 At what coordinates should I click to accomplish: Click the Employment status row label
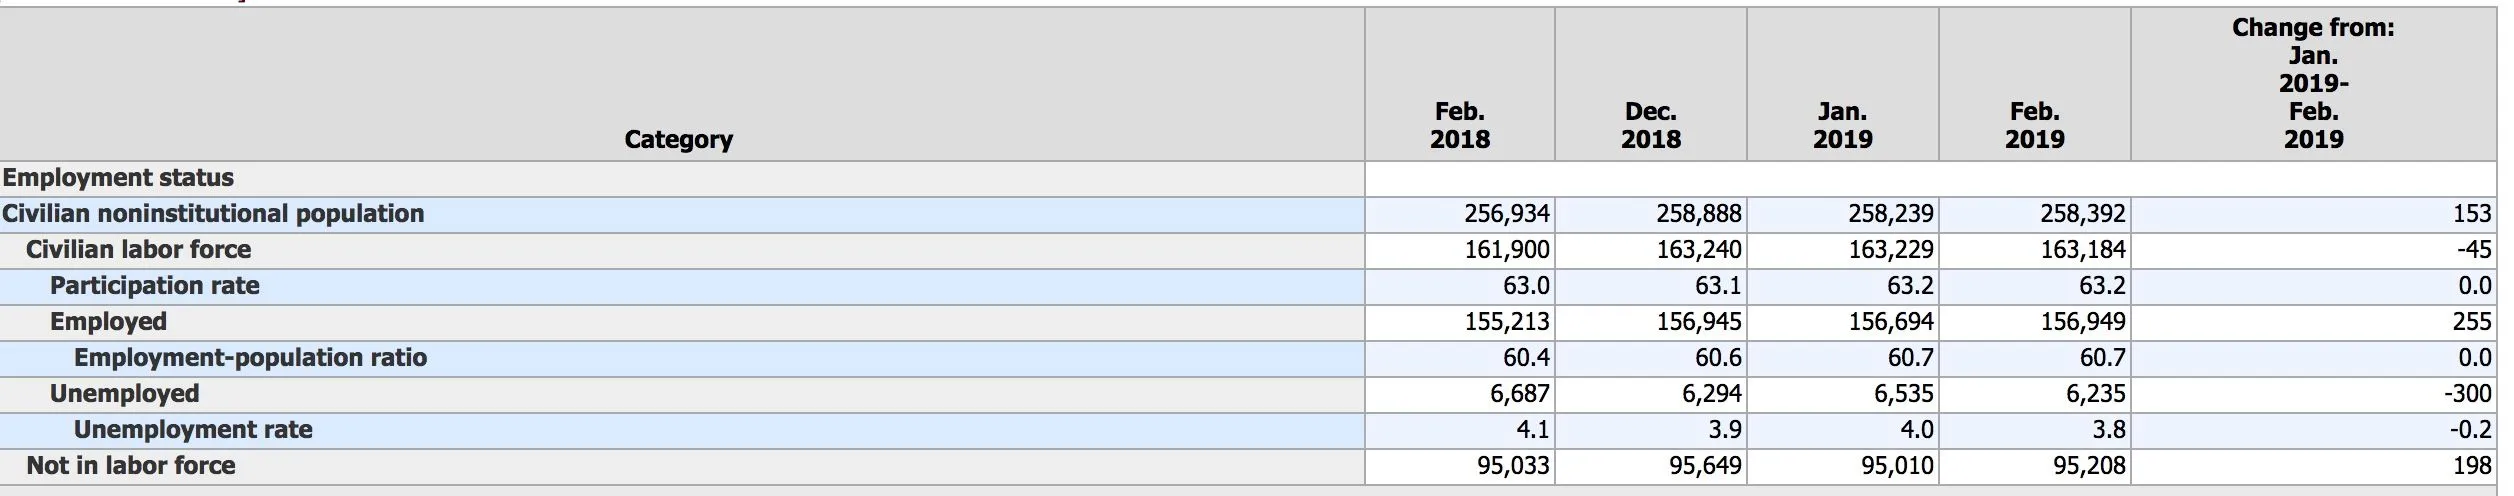[118, 178]
